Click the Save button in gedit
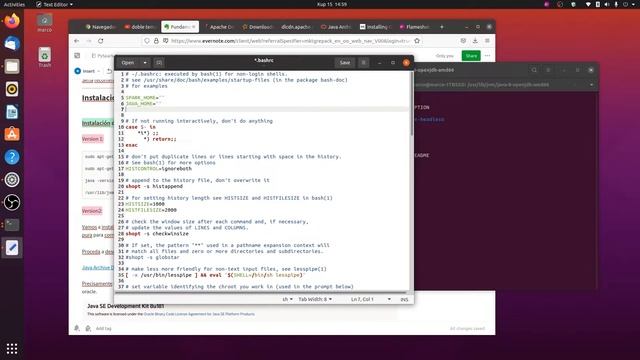This screenshot has height=360, width=640. pyautogui.click(x=345, y=62)
